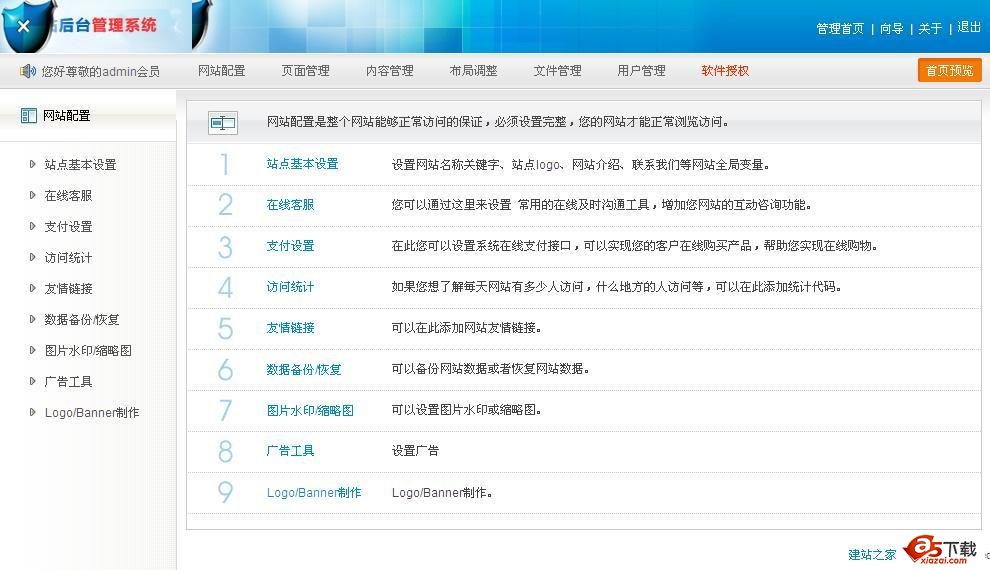Select 软件授权 in the navigation bar
The image size is (990, 570).
pos(725,71)
